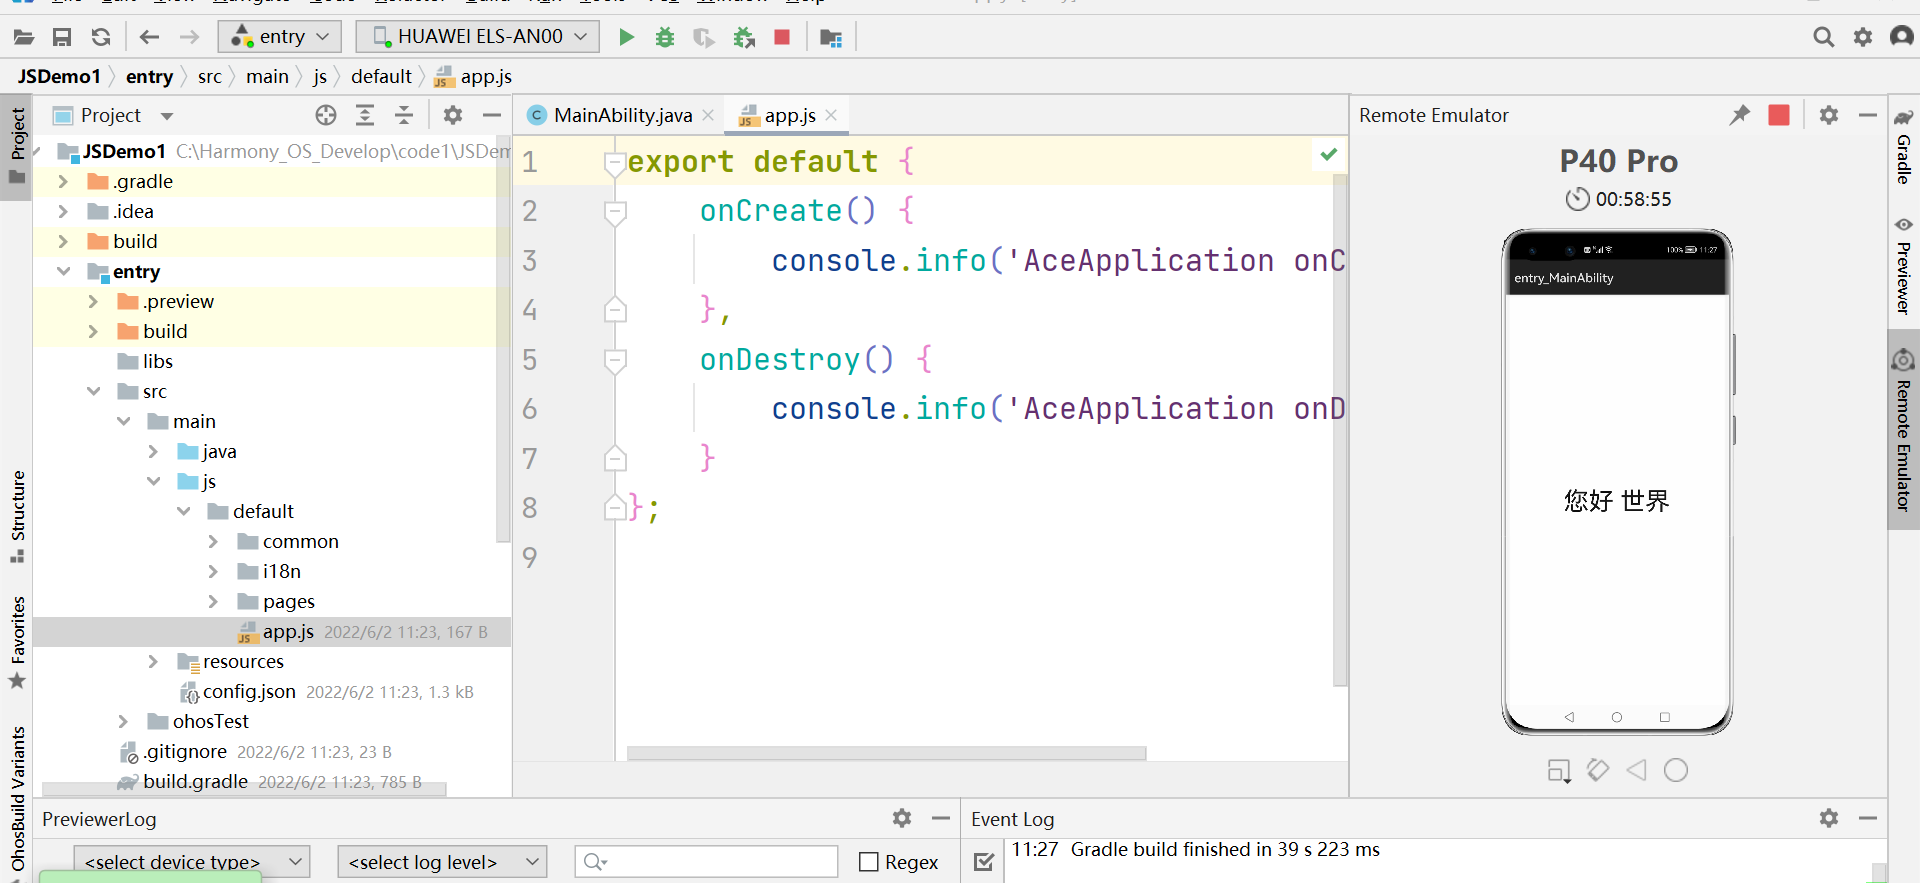Expand the .gradle folder
The width and height of the screenshot is (1920, 883).
click(63, 182)
